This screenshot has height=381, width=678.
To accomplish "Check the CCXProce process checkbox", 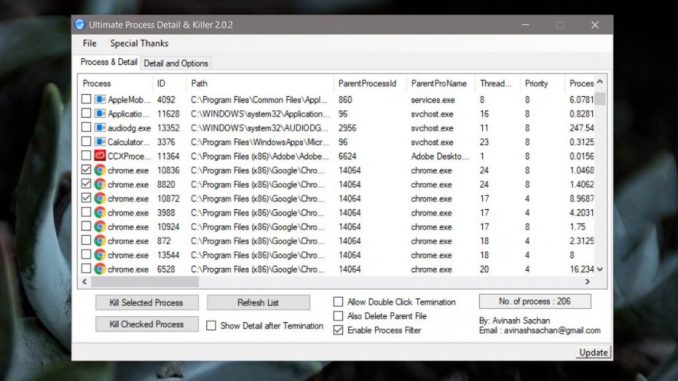I will coord(86,155).
